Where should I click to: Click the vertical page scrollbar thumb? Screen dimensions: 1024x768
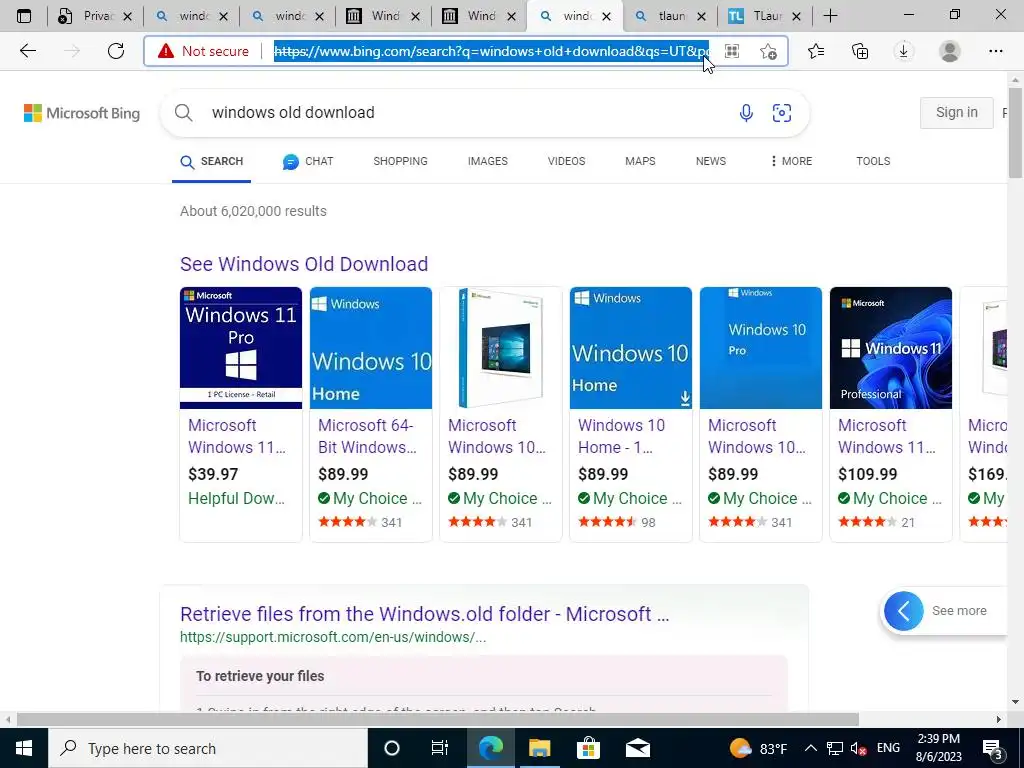(x=1016, y=132)
